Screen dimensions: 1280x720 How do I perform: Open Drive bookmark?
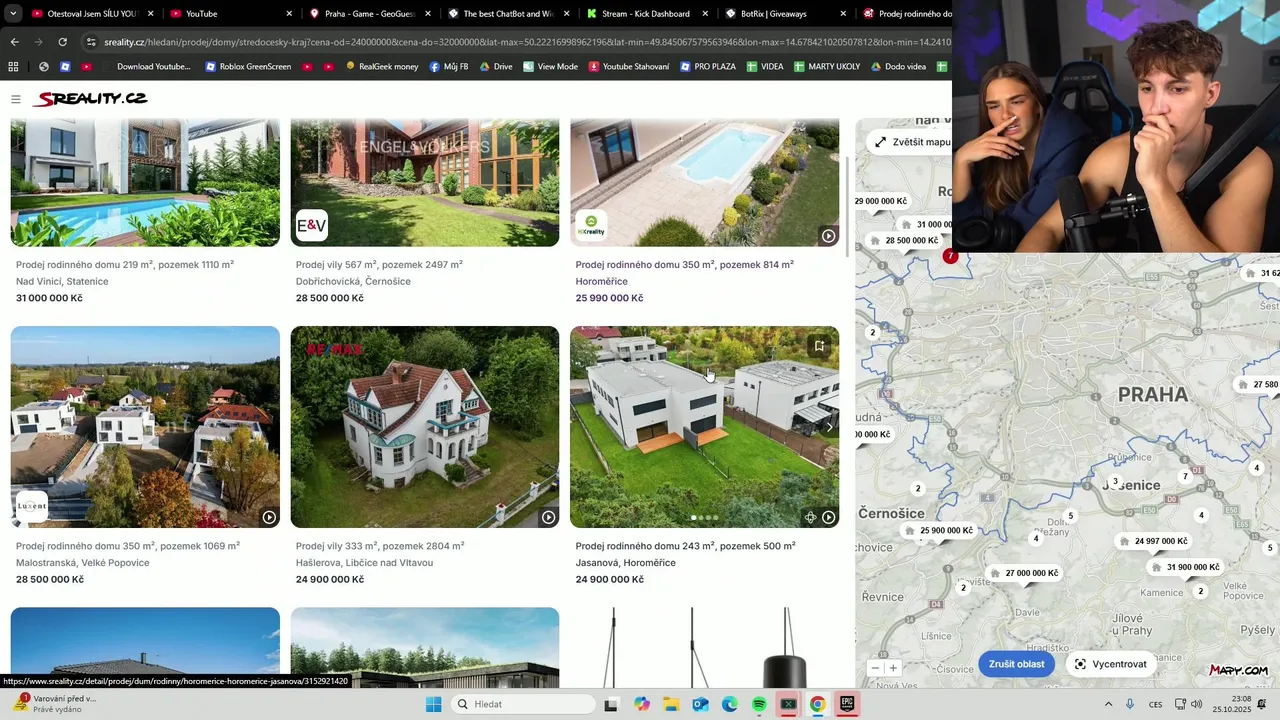pos(496,67)
